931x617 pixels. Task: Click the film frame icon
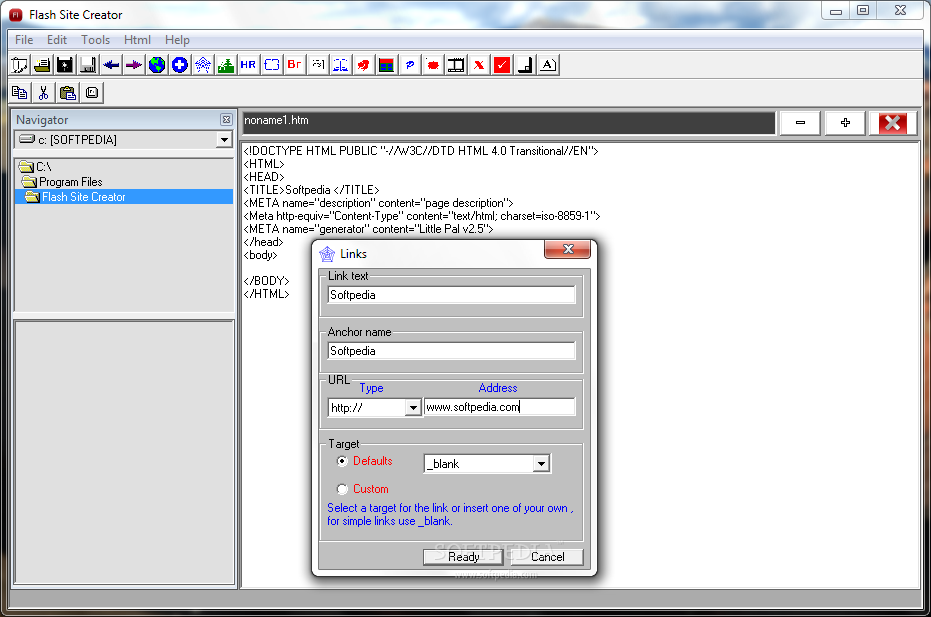(x=455, y=65)
